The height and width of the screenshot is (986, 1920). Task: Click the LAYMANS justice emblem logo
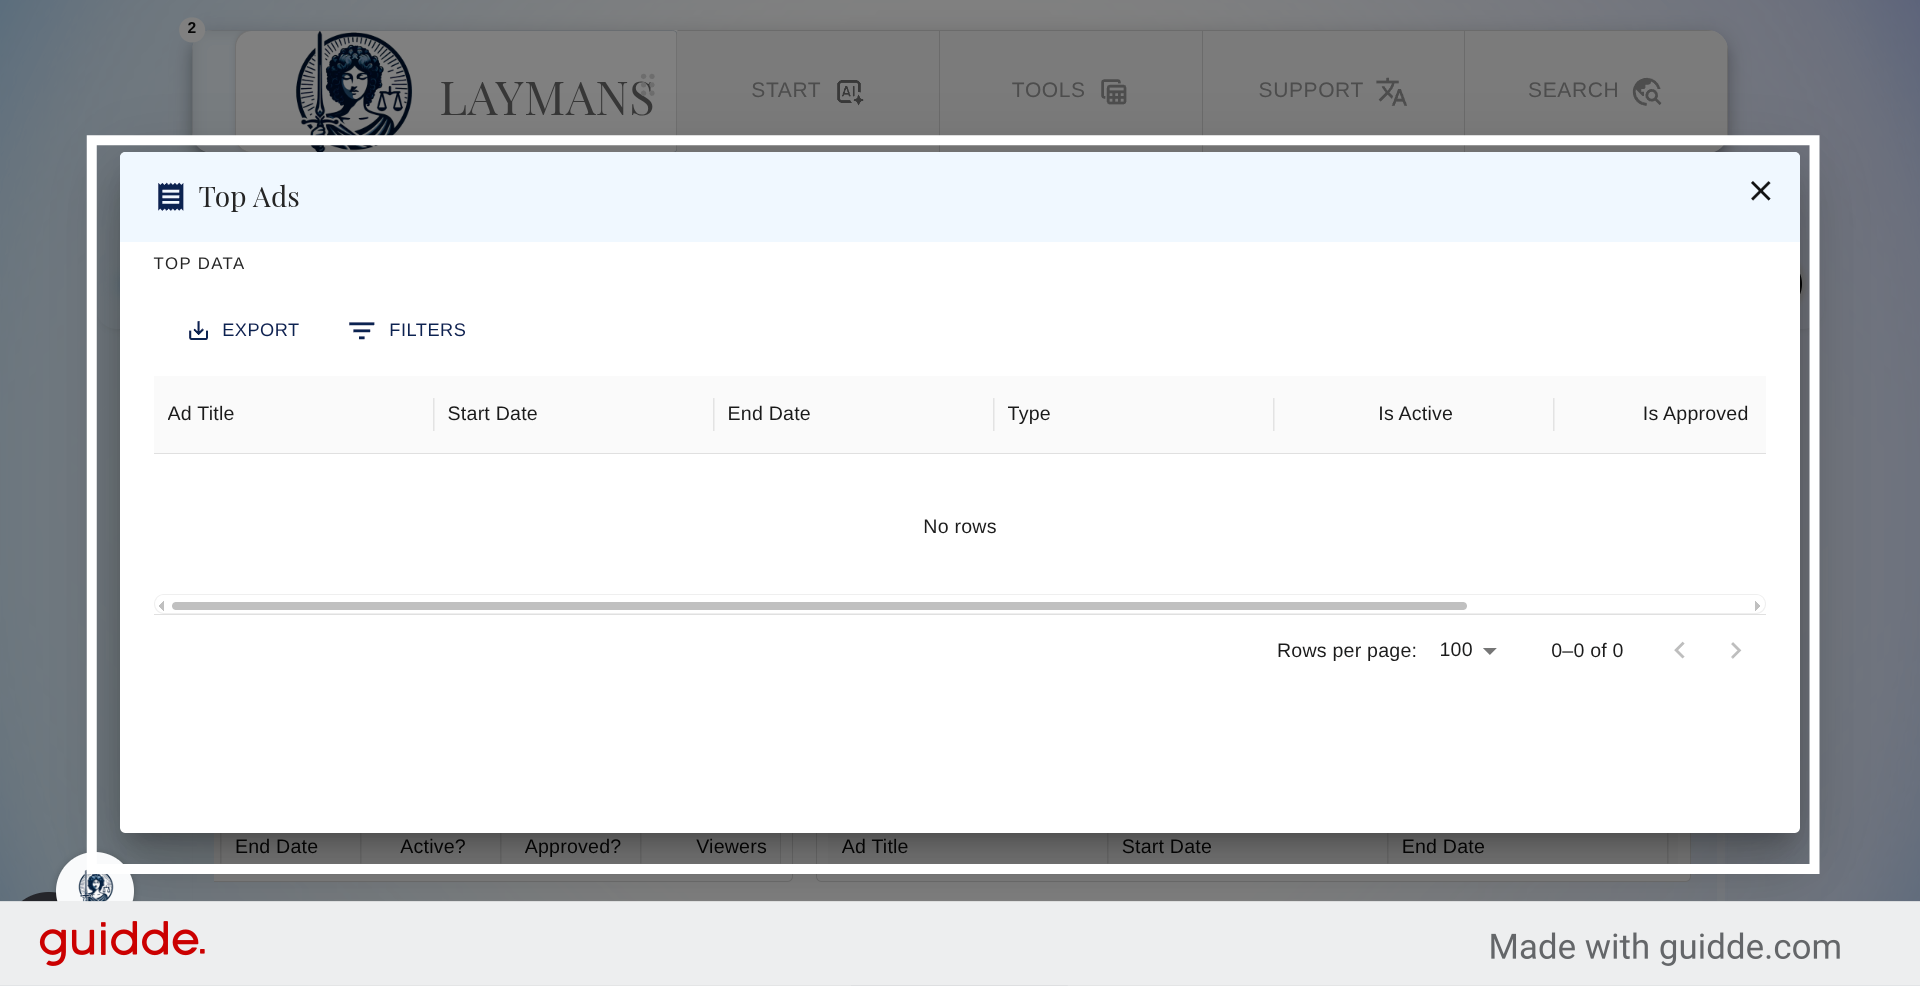click(352, 88)
